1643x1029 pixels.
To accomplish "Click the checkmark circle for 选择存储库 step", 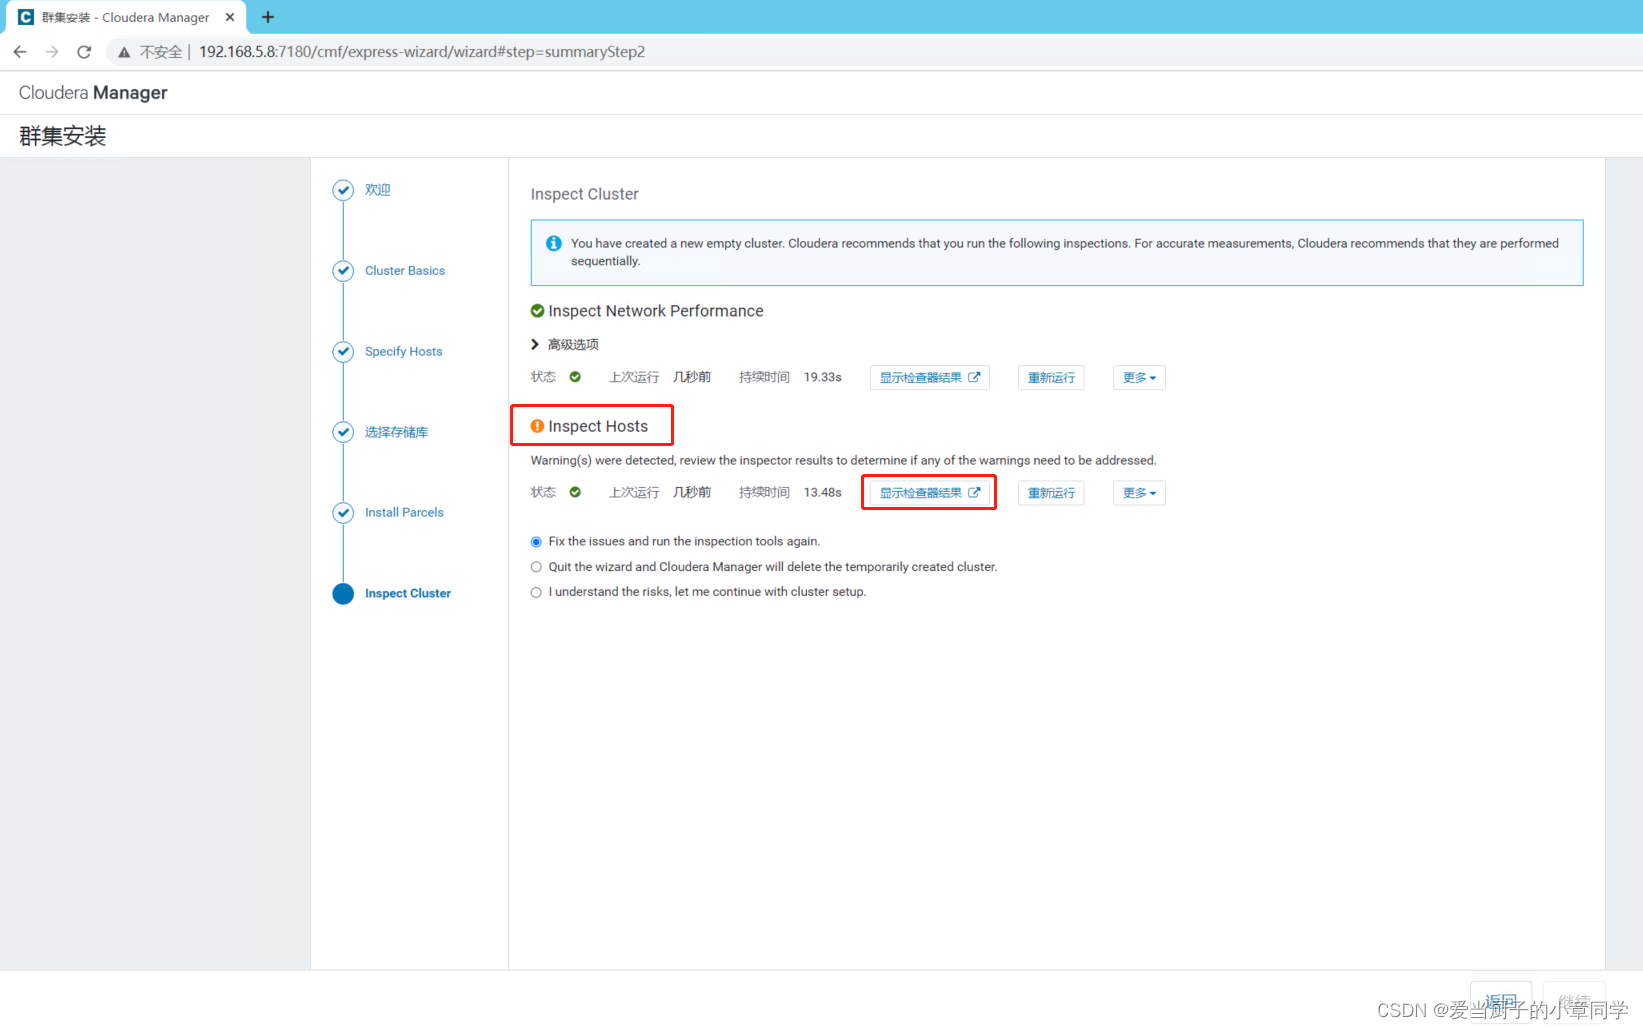I will tap(343, 432).
